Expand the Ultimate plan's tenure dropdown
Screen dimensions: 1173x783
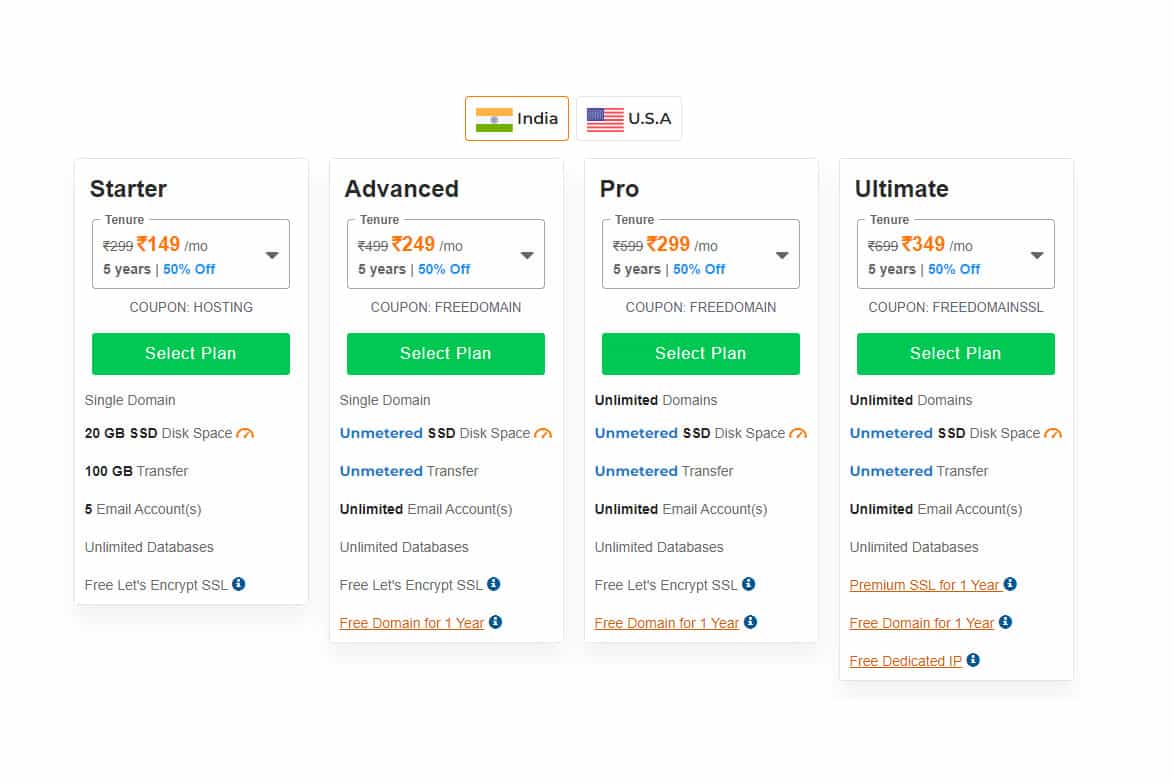click(1037, 254)
